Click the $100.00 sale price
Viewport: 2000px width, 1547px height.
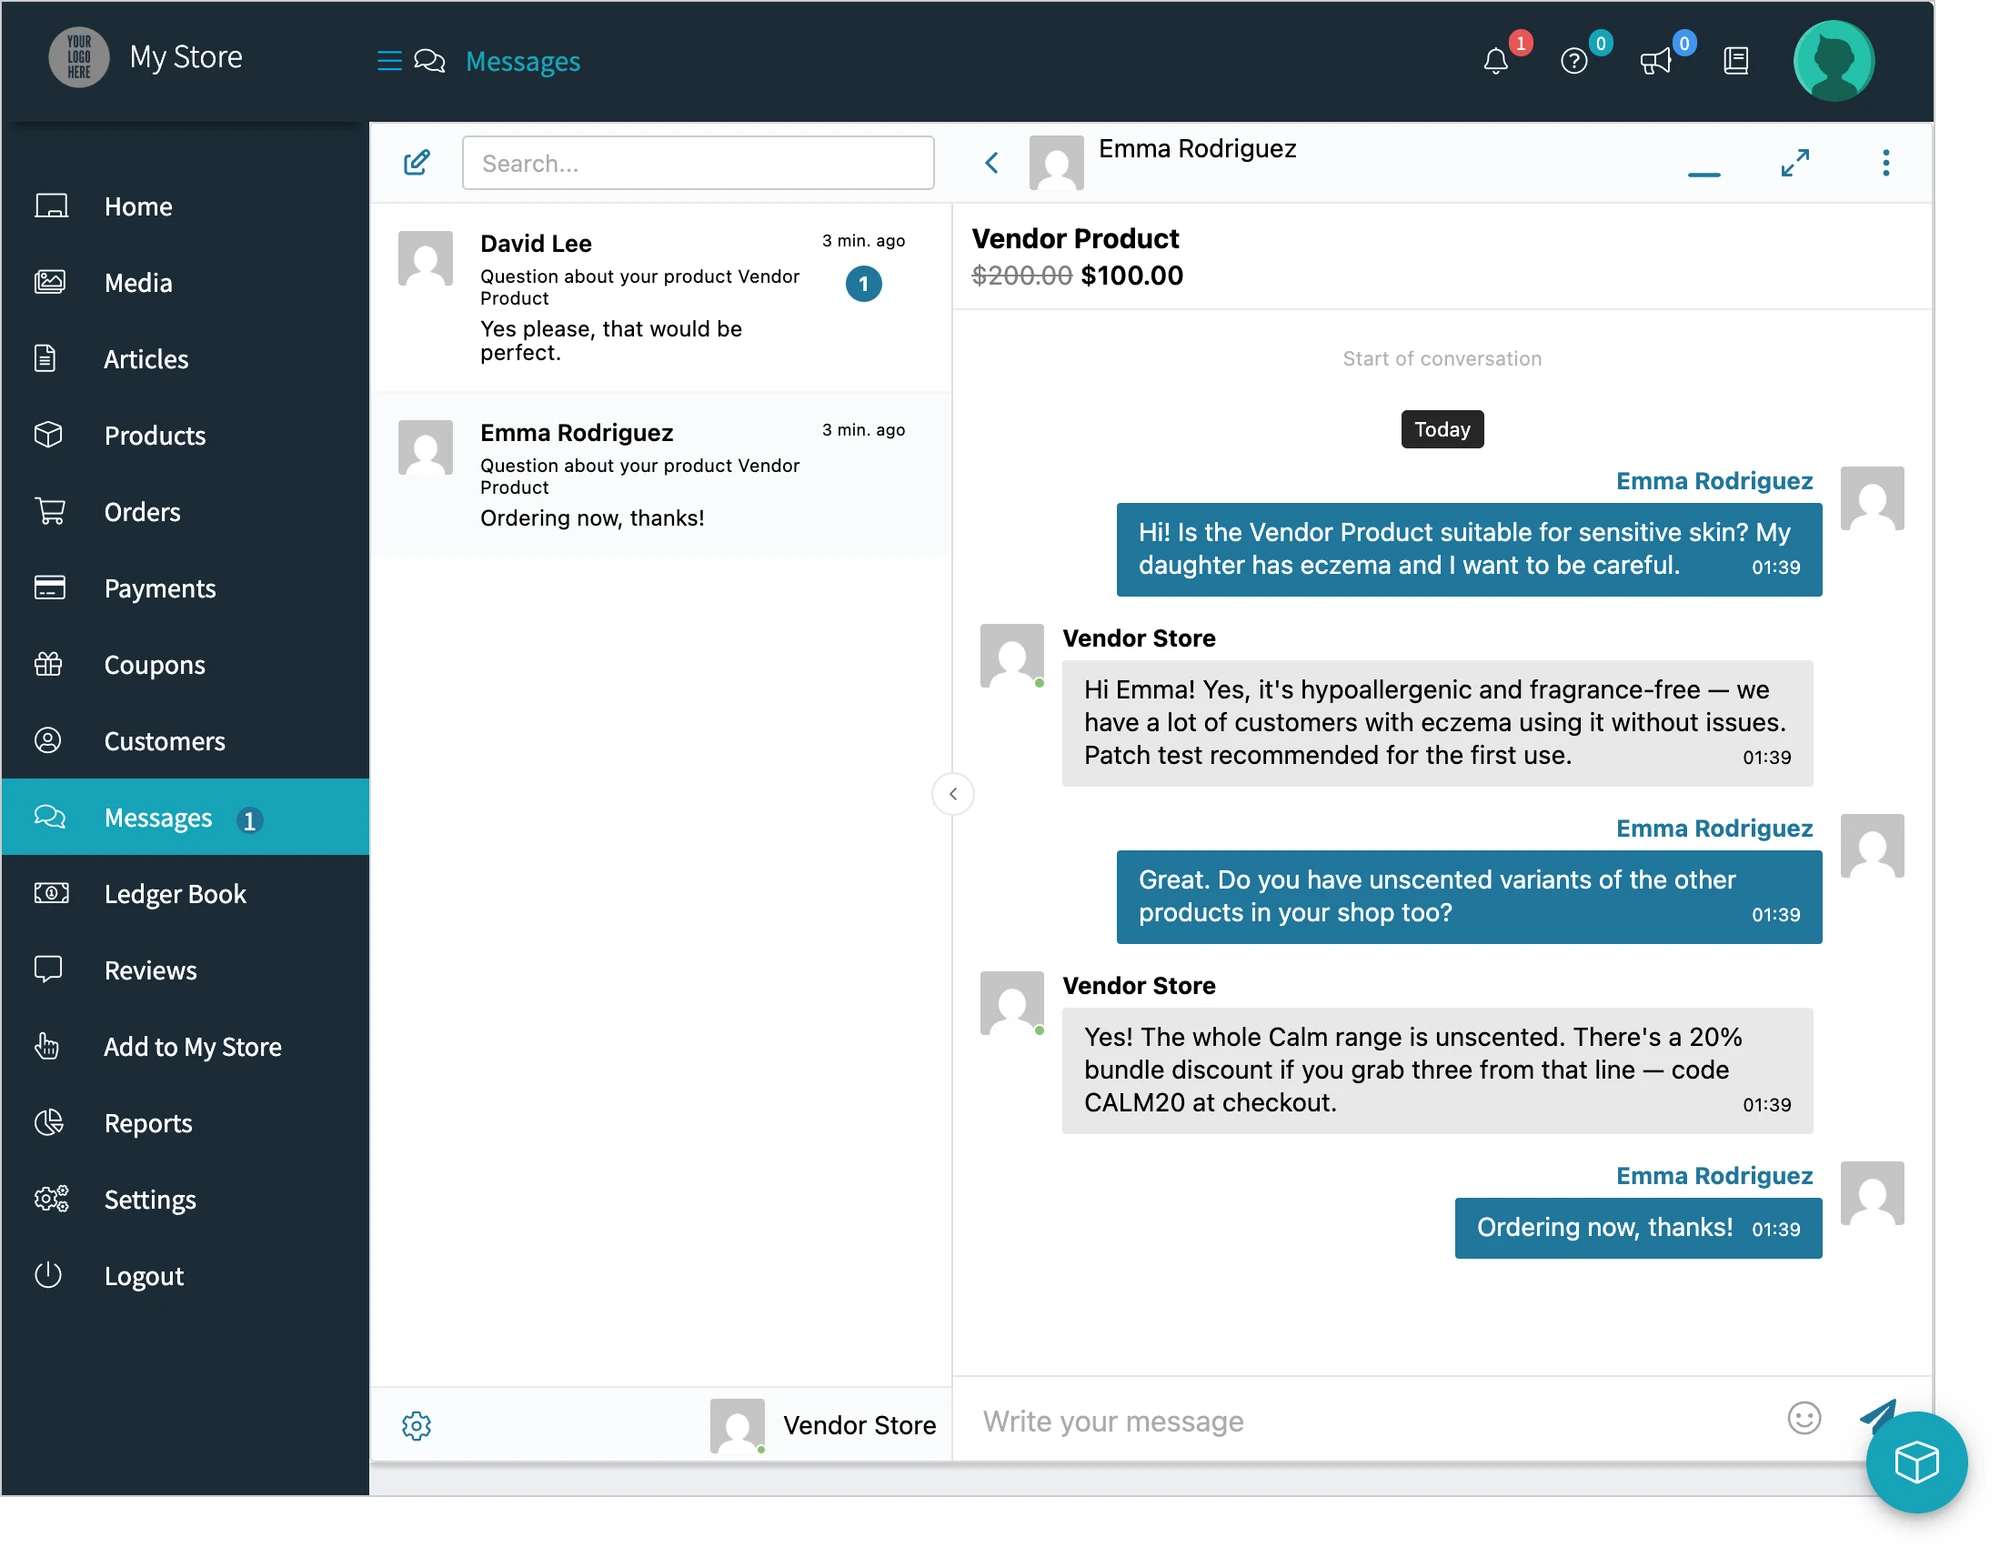pyautogui.click(x=1132, y=276)
